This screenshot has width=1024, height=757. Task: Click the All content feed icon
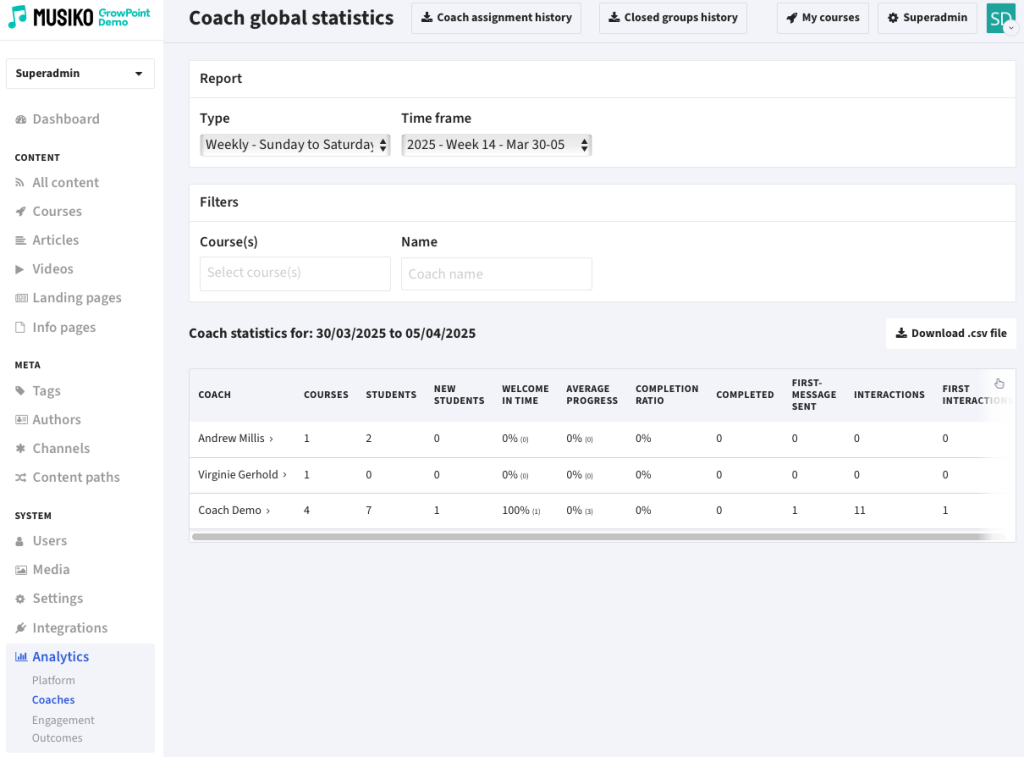click(x=20, y=183)
